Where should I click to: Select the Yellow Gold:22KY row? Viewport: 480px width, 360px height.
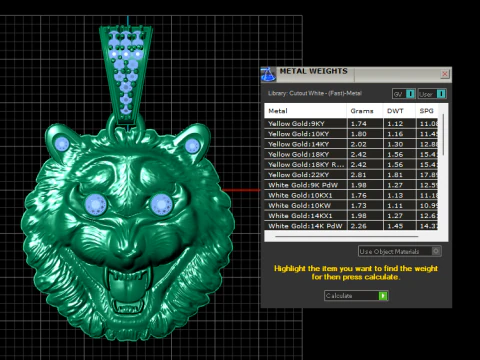[351, 175]
